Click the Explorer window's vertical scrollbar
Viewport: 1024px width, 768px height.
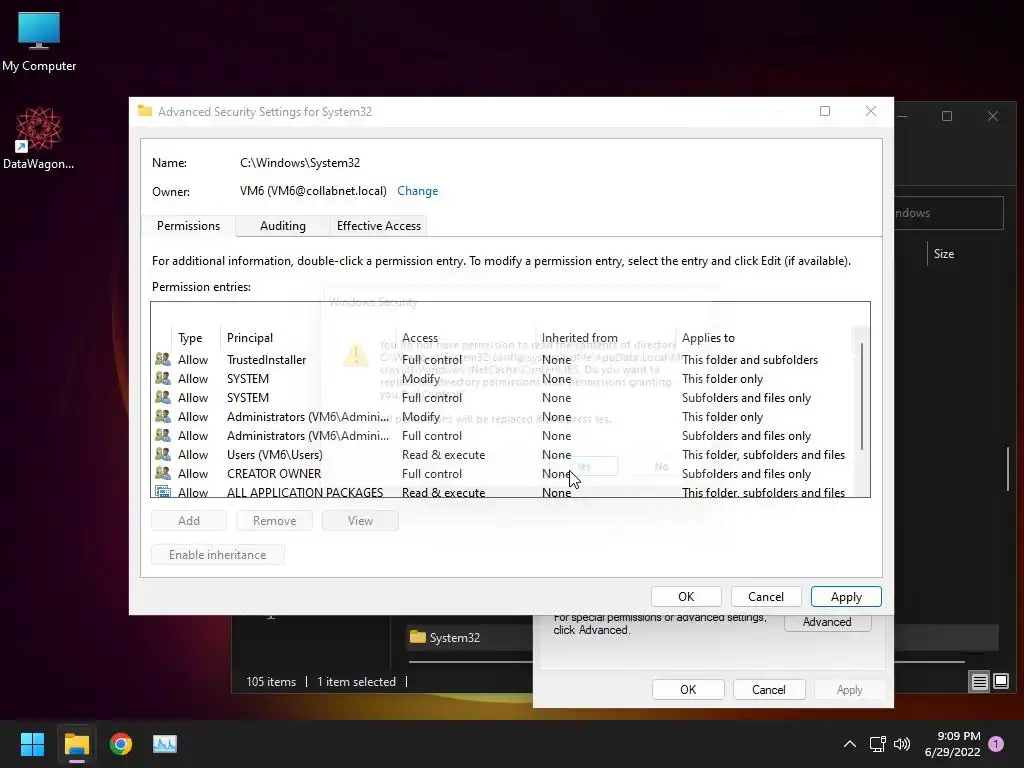(1008, 468)
